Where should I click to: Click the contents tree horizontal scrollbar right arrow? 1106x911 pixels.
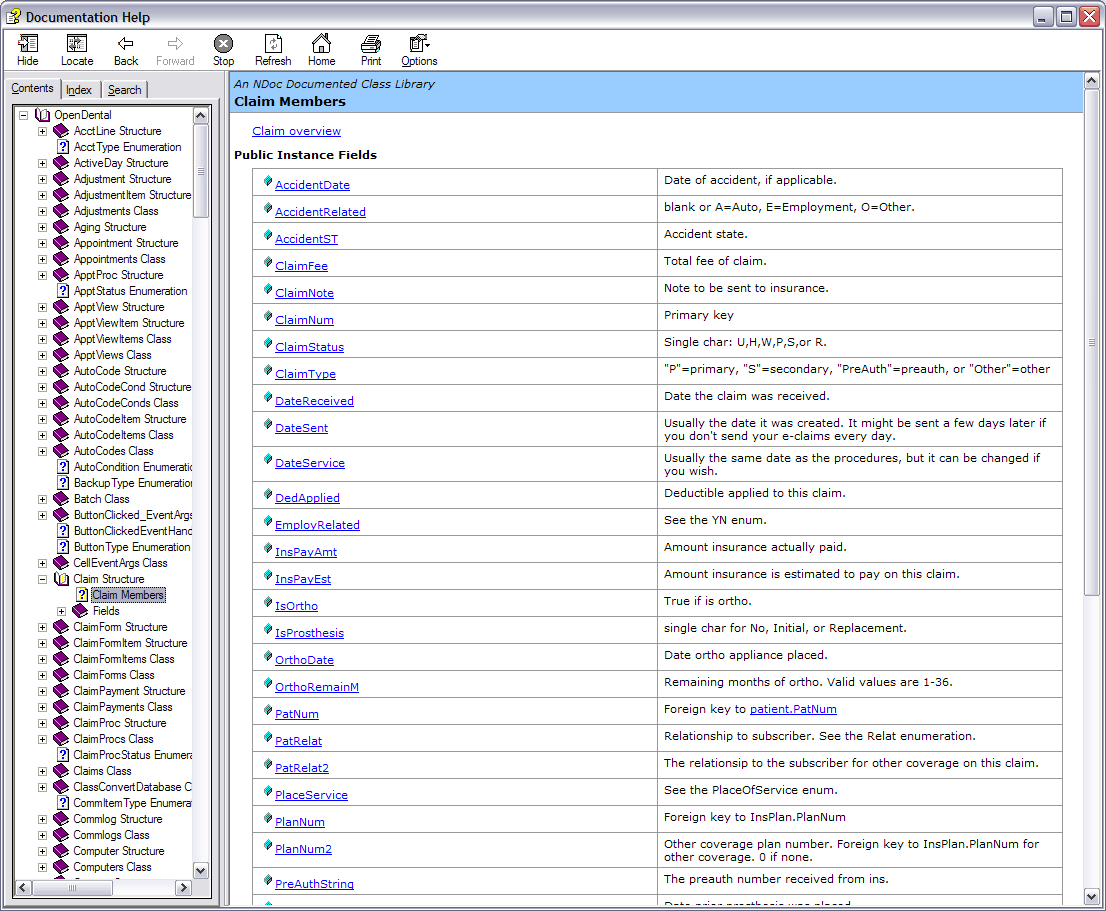pyautogui.click(x=183, y=888)
